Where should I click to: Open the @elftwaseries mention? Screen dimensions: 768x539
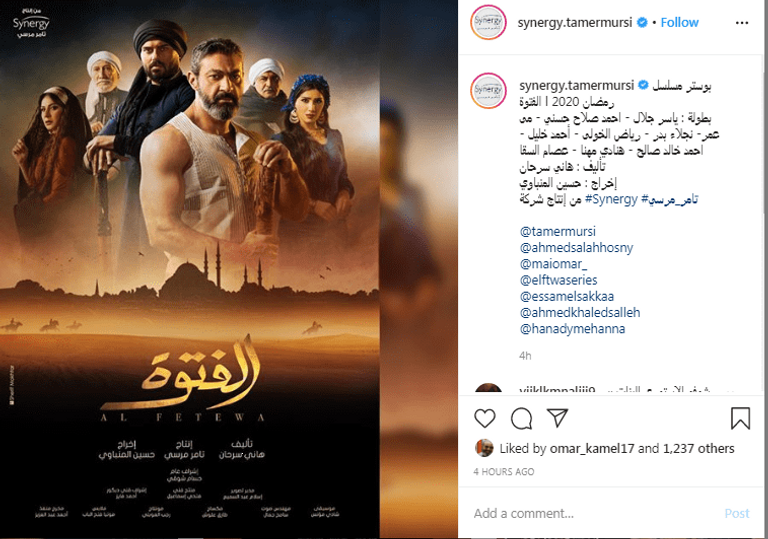[559, 280]
